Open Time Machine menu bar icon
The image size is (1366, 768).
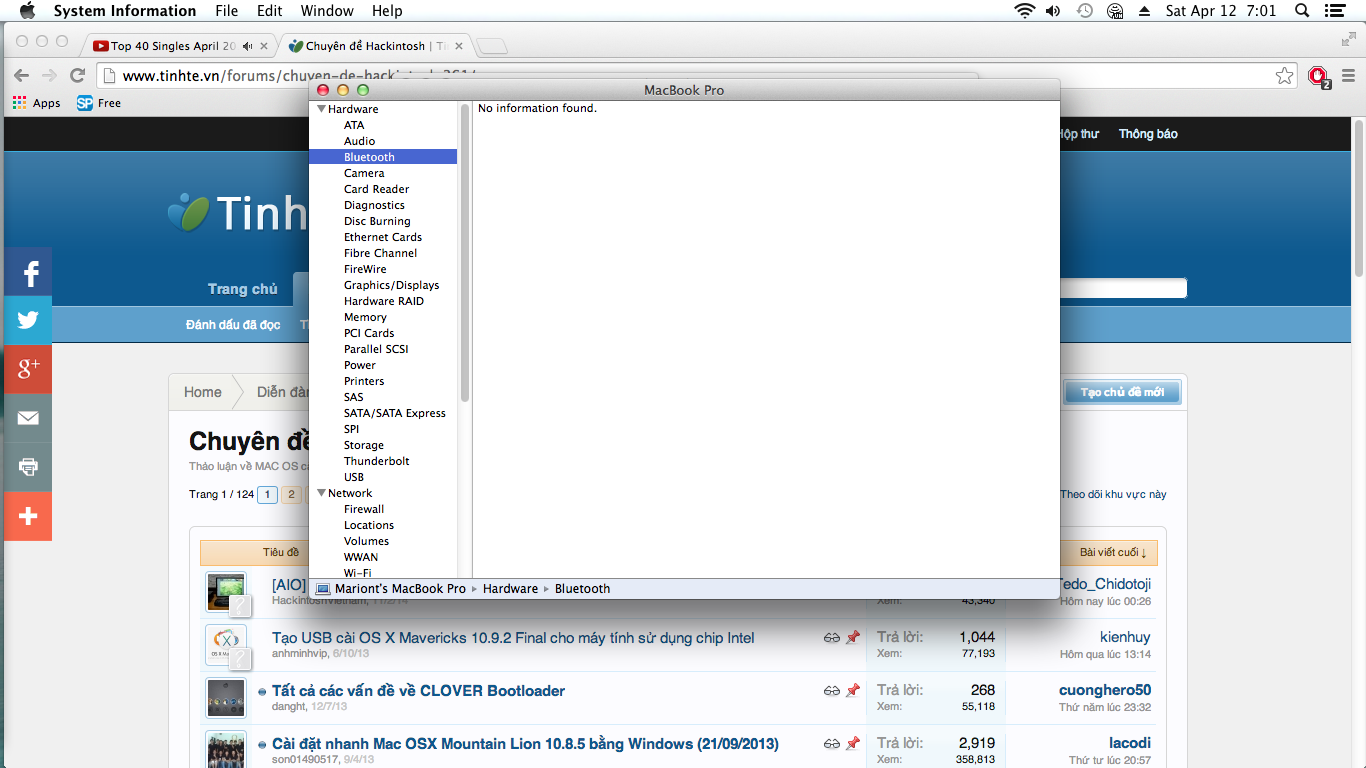1085,11
